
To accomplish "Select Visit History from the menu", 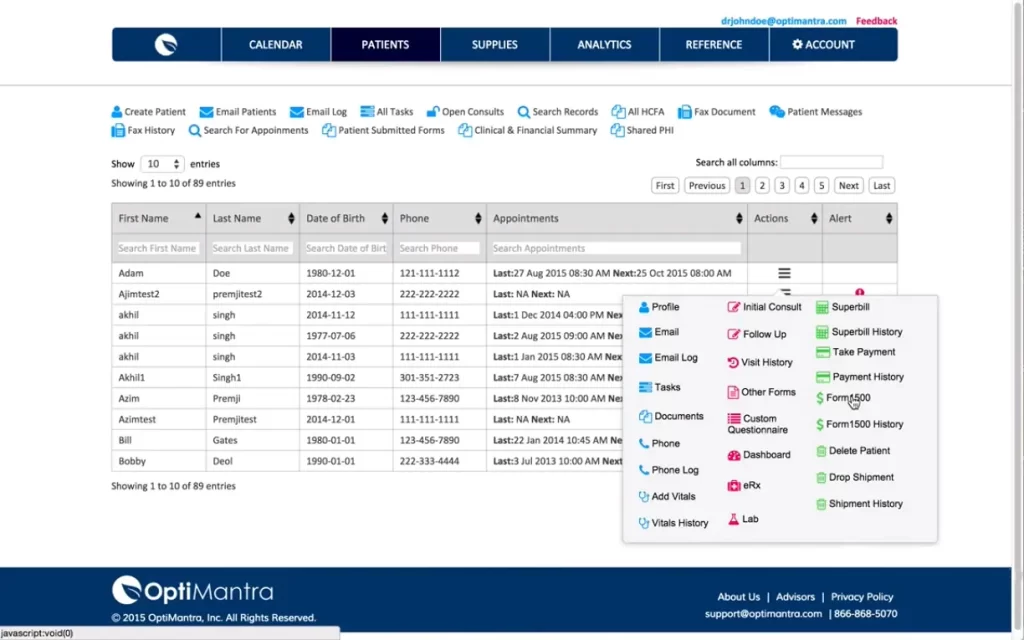I will pyautogui.click(x=760, y=362).
